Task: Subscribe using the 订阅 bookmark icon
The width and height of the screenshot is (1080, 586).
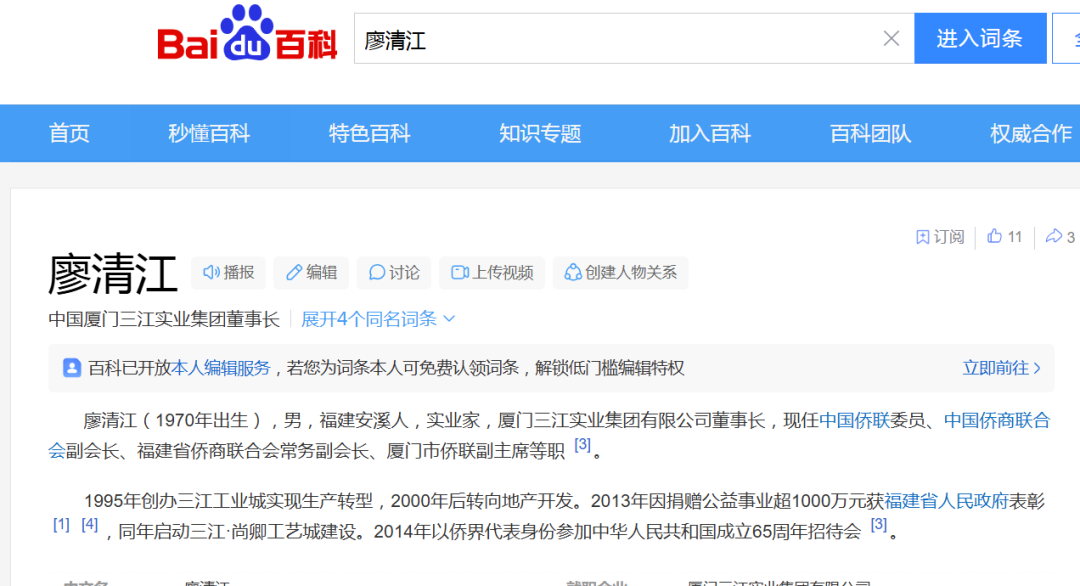Action: click(939, 237)
